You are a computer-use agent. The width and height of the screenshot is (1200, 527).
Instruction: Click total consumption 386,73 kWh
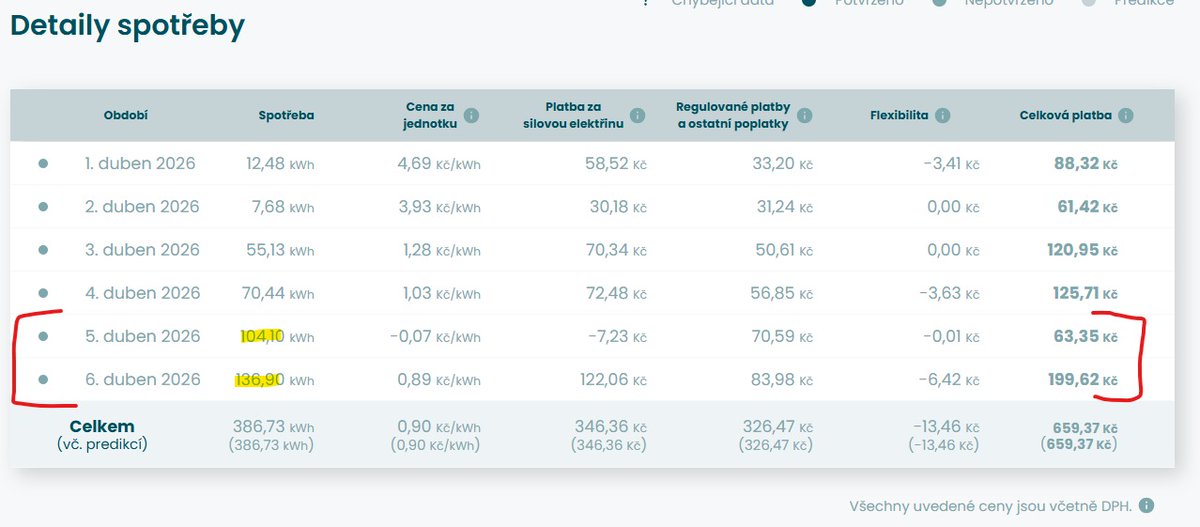pos(273,427)
